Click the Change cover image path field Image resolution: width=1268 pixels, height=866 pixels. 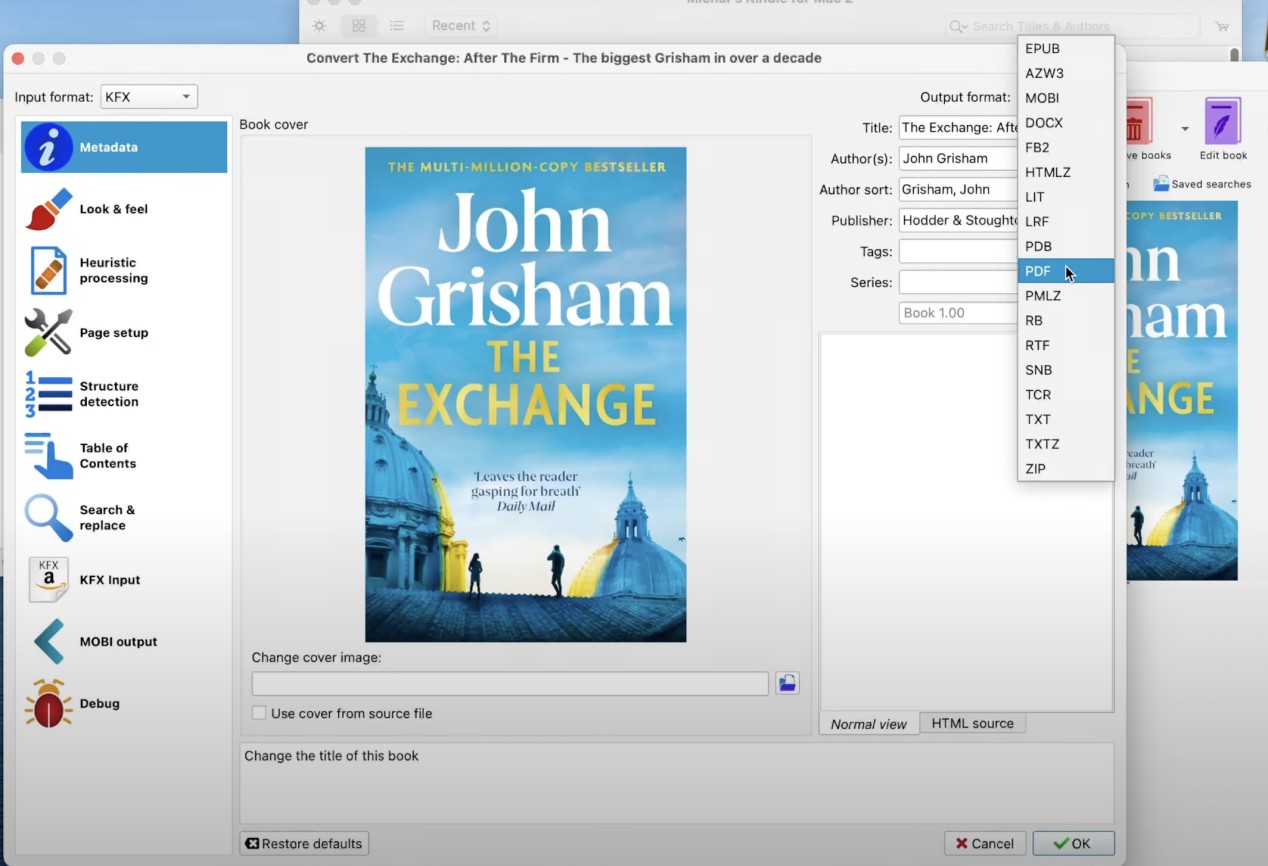(510, 684)
